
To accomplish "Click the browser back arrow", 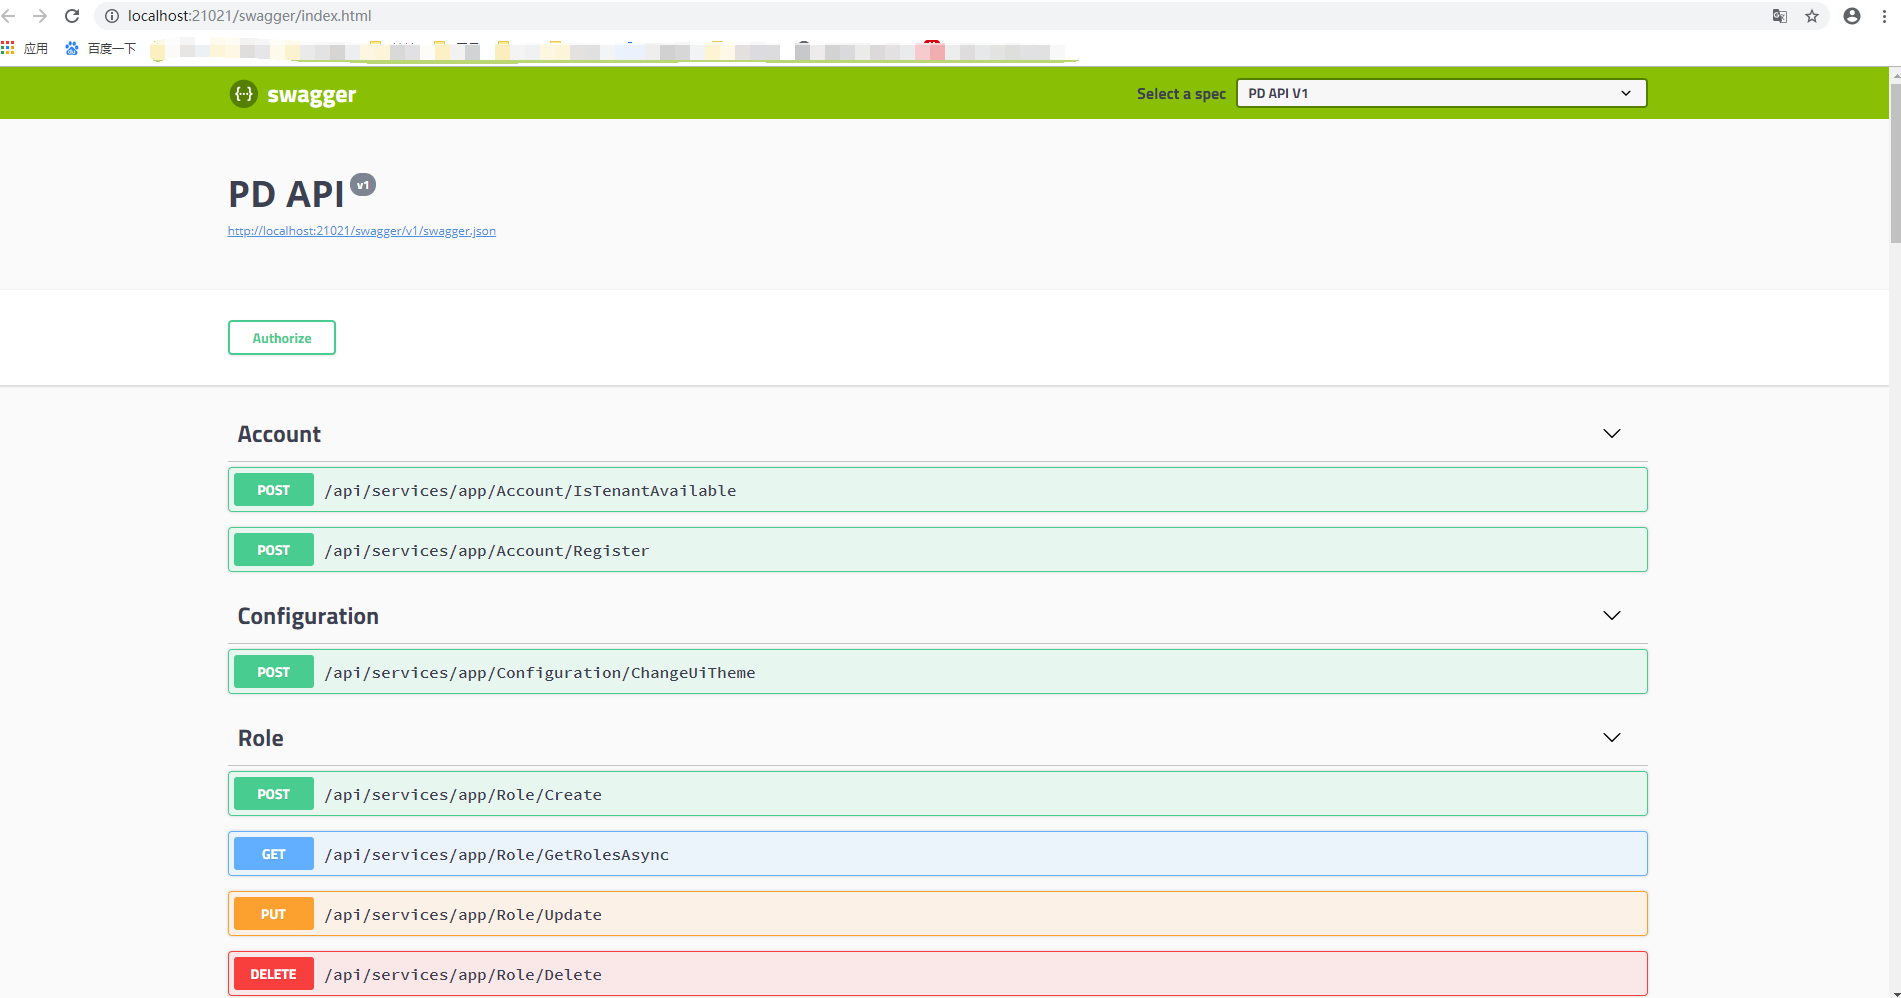I will pyautogui.click(x=9, y=16).
